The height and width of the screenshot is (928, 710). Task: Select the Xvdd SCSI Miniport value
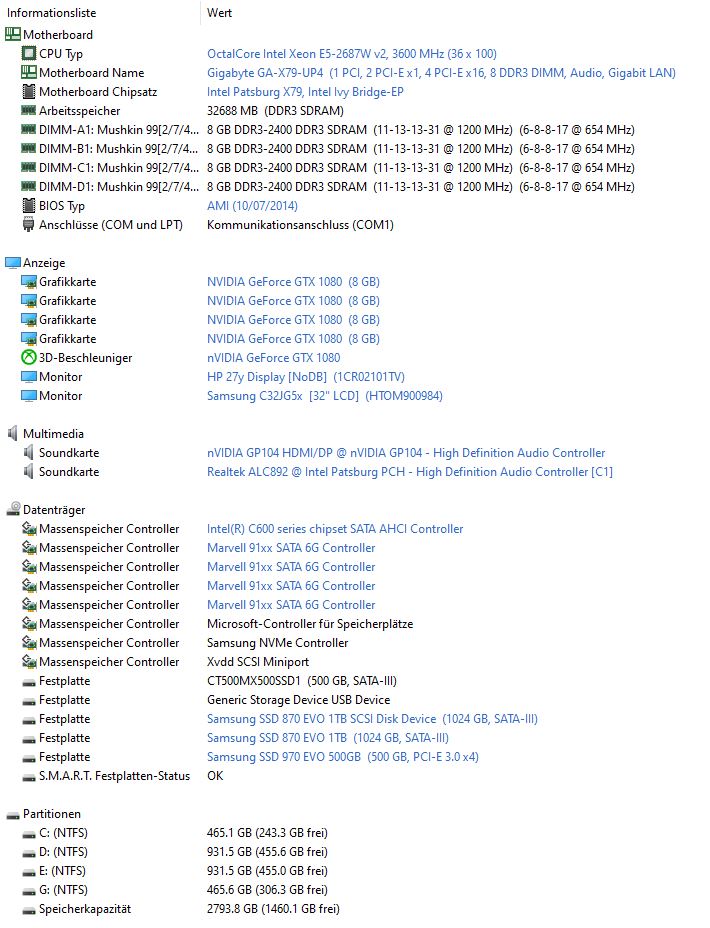click(x=258, y=661)
